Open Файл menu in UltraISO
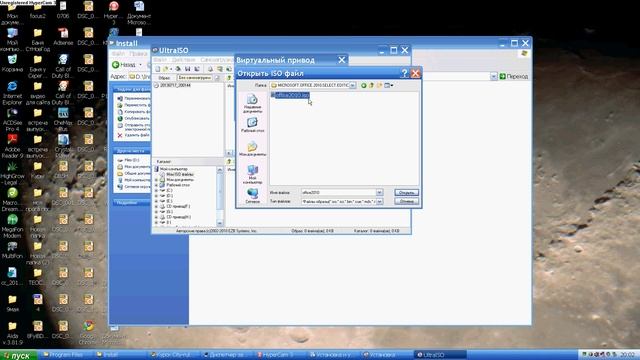640x360 pixels. pos(160,60)
